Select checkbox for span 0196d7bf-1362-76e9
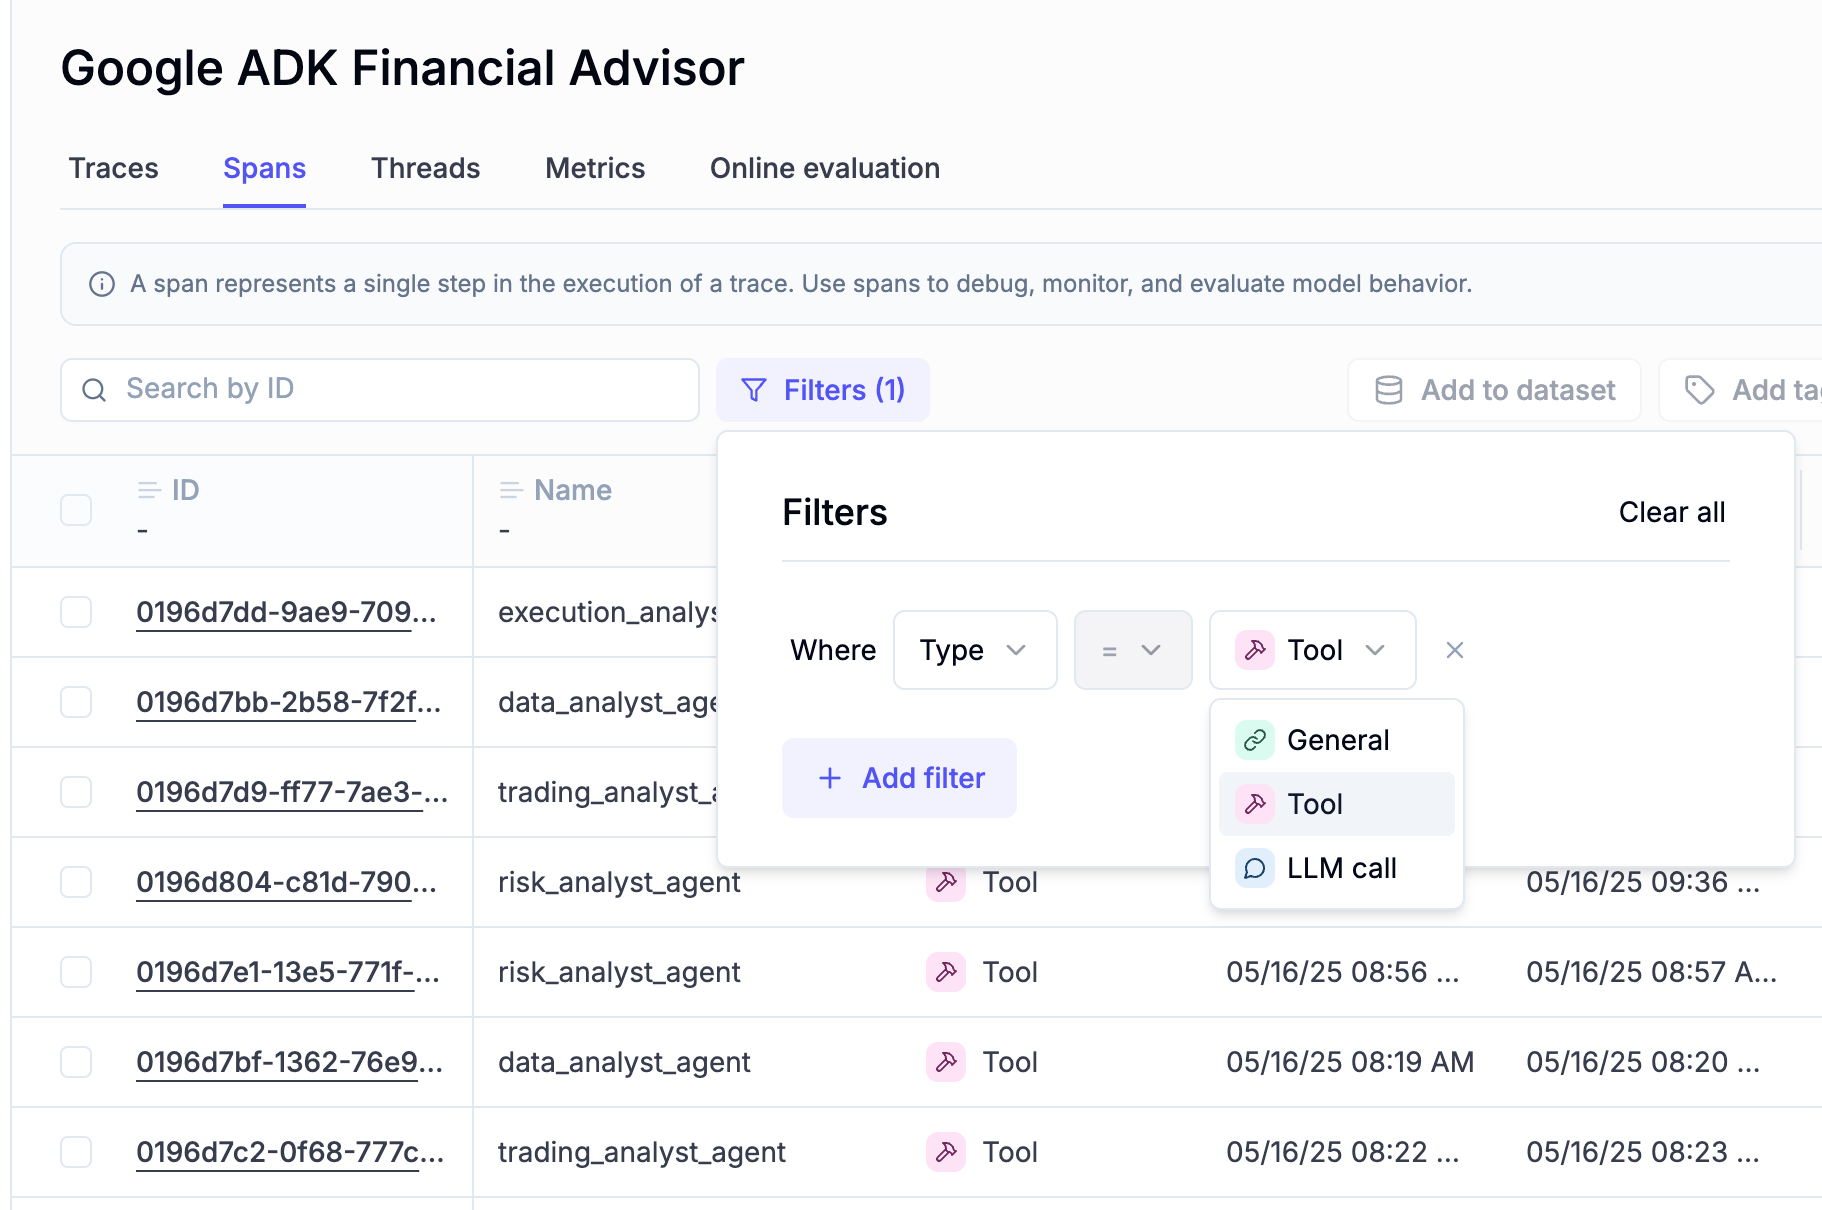Image resolution: width=1822 pixels, height=1210 pixels. click(76, 1062)
